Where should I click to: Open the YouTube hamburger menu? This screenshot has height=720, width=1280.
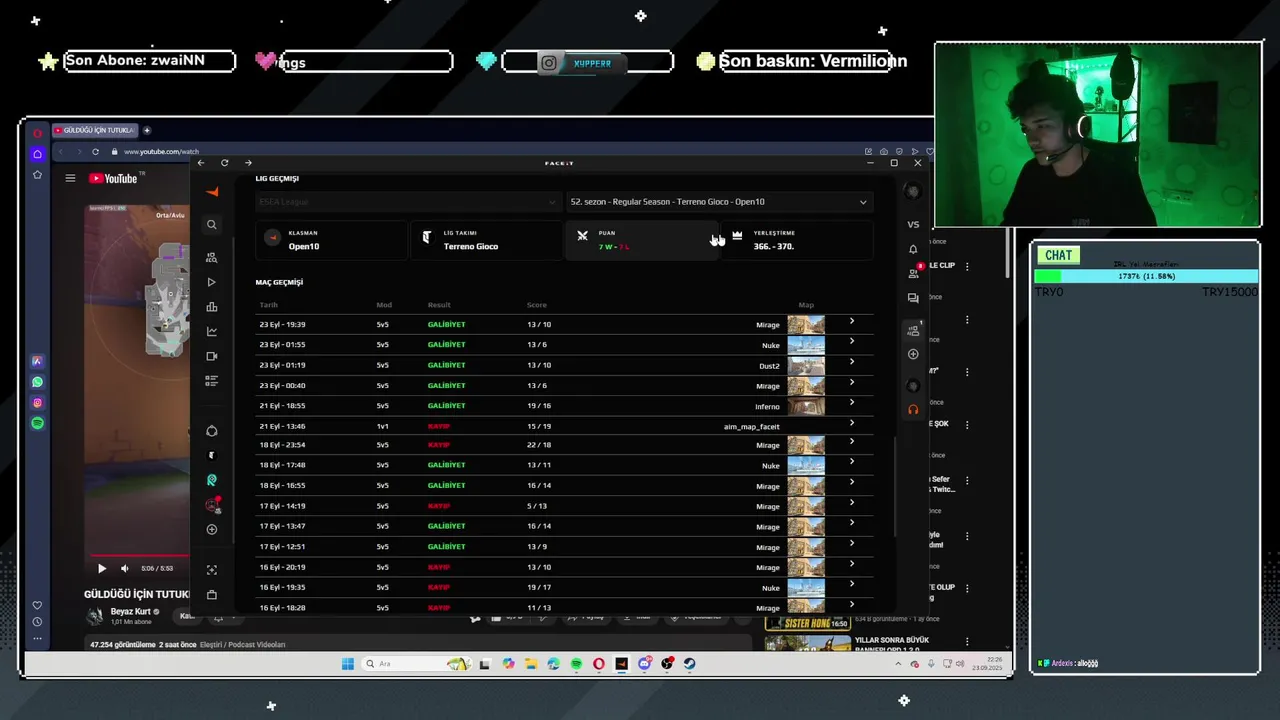(70, 178)
